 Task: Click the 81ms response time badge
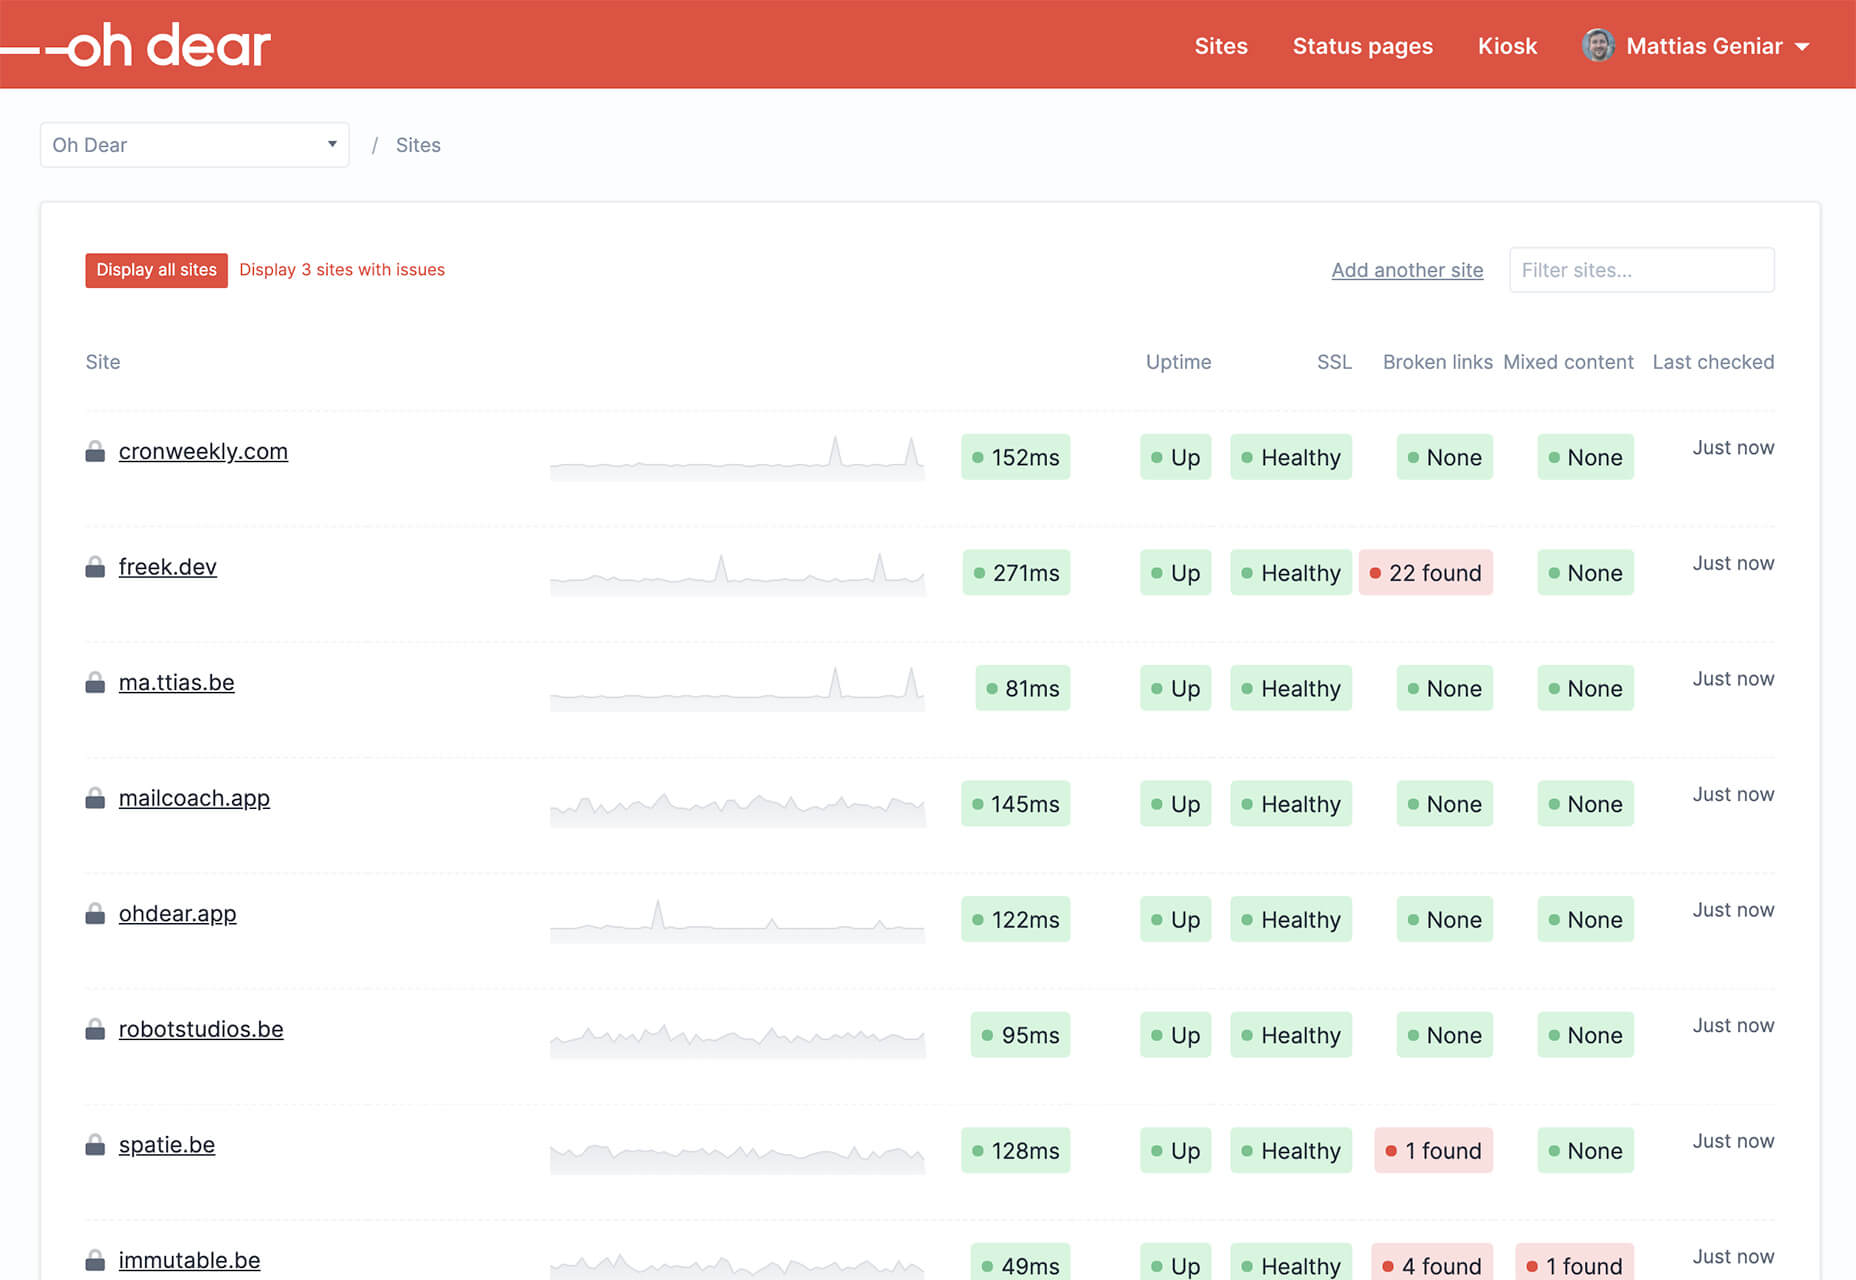pyautogui.click(x=1022, y=689)
